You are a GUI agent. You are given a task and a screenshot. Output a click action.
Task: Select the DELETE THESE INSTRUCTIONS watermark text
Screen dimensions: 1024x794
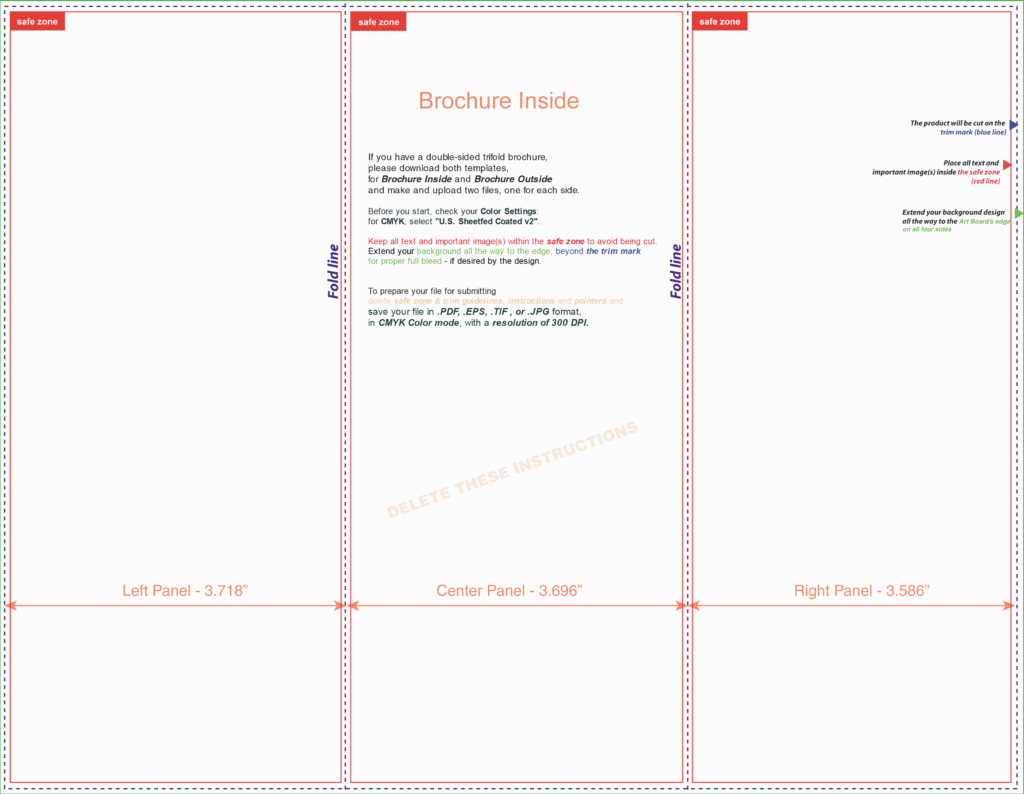[x=512, y=470]
